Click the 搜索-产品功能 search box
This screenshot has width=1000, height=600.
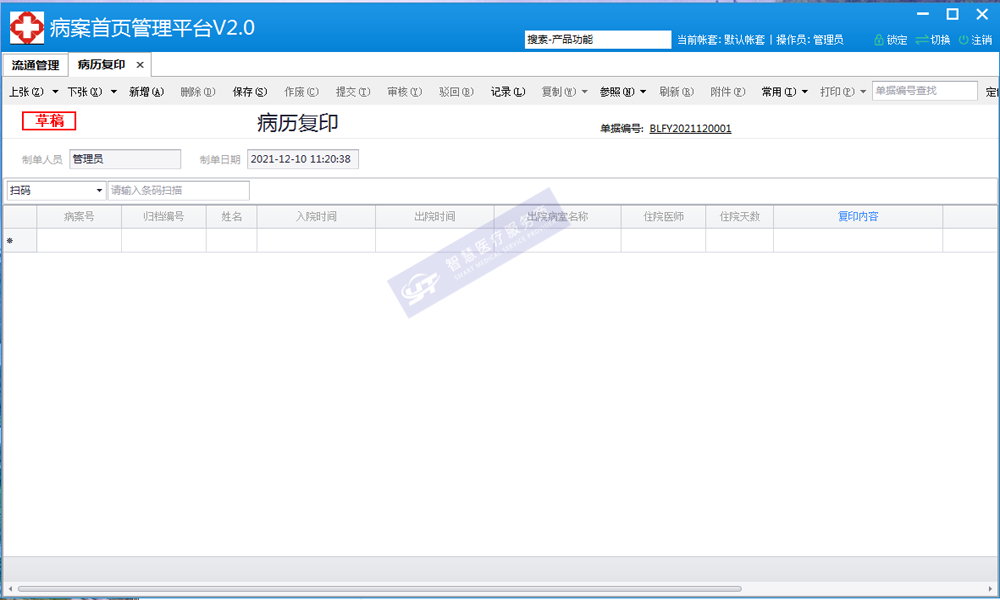598,40
